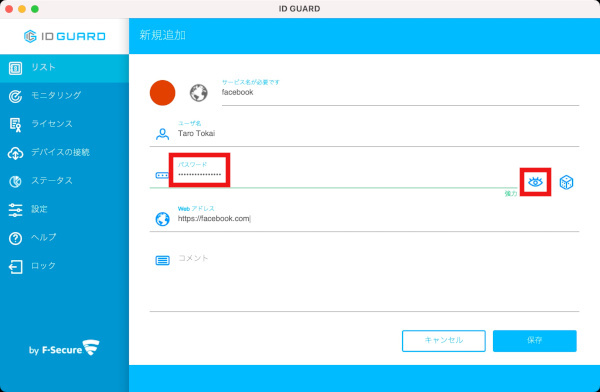
Task: Open the ステータス section in sidebar
Action: (x=64, y=181)
